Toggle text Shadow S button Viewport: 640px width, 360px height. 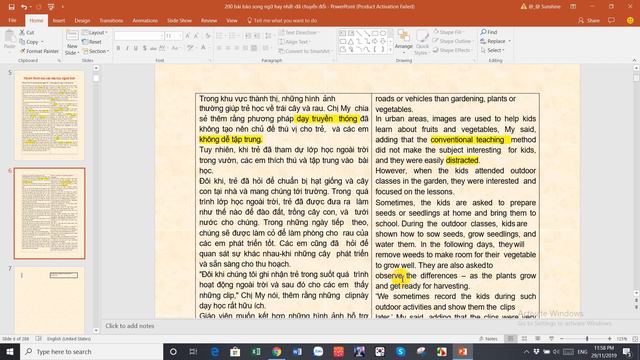pos(144,48)
